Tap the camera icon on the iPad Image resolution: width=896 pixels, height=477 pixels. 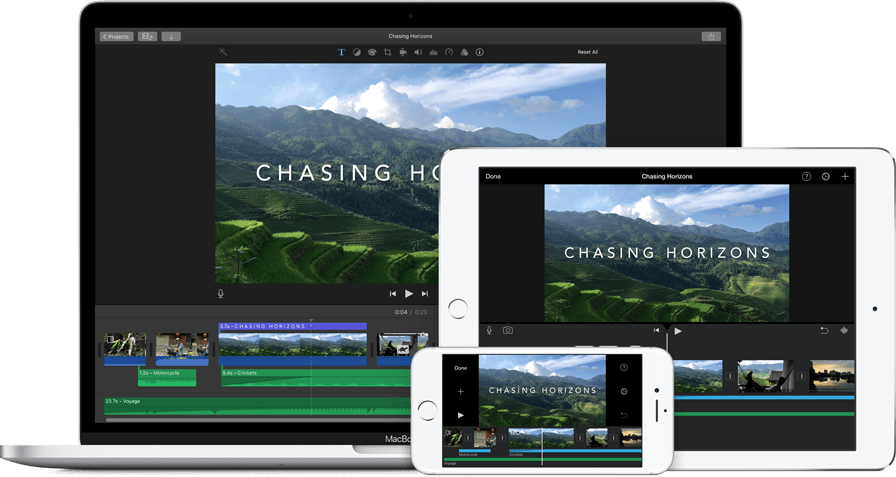coord(508,330)
